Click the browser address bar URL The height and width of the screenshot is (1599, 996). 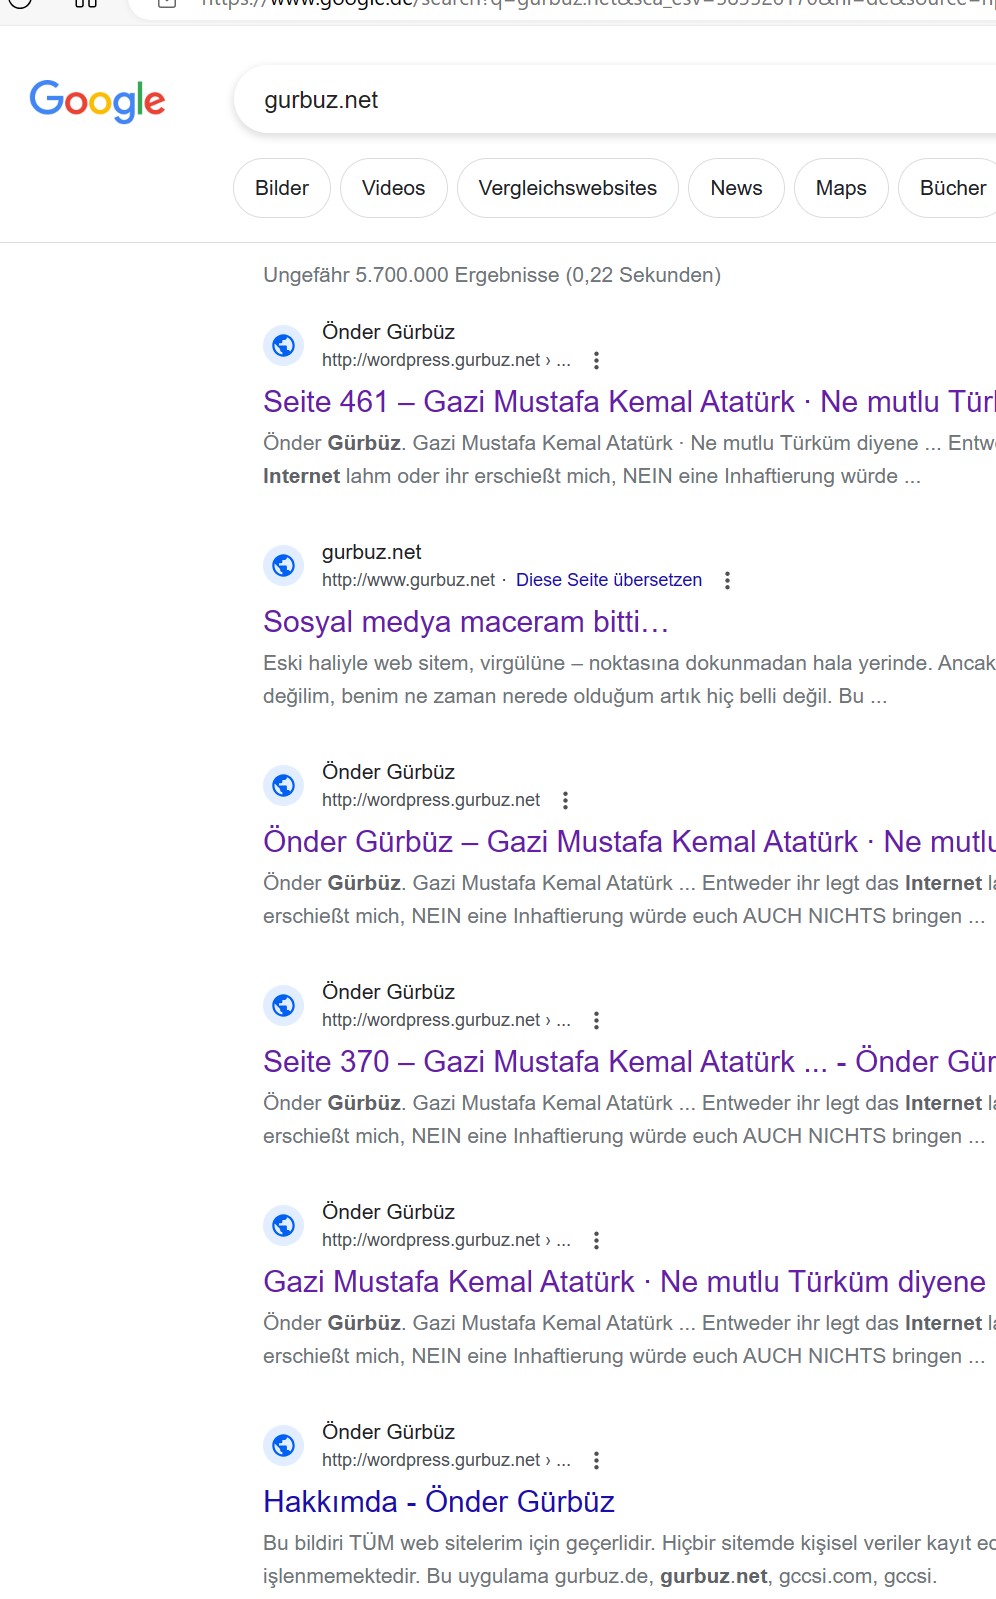coord(598,4)
